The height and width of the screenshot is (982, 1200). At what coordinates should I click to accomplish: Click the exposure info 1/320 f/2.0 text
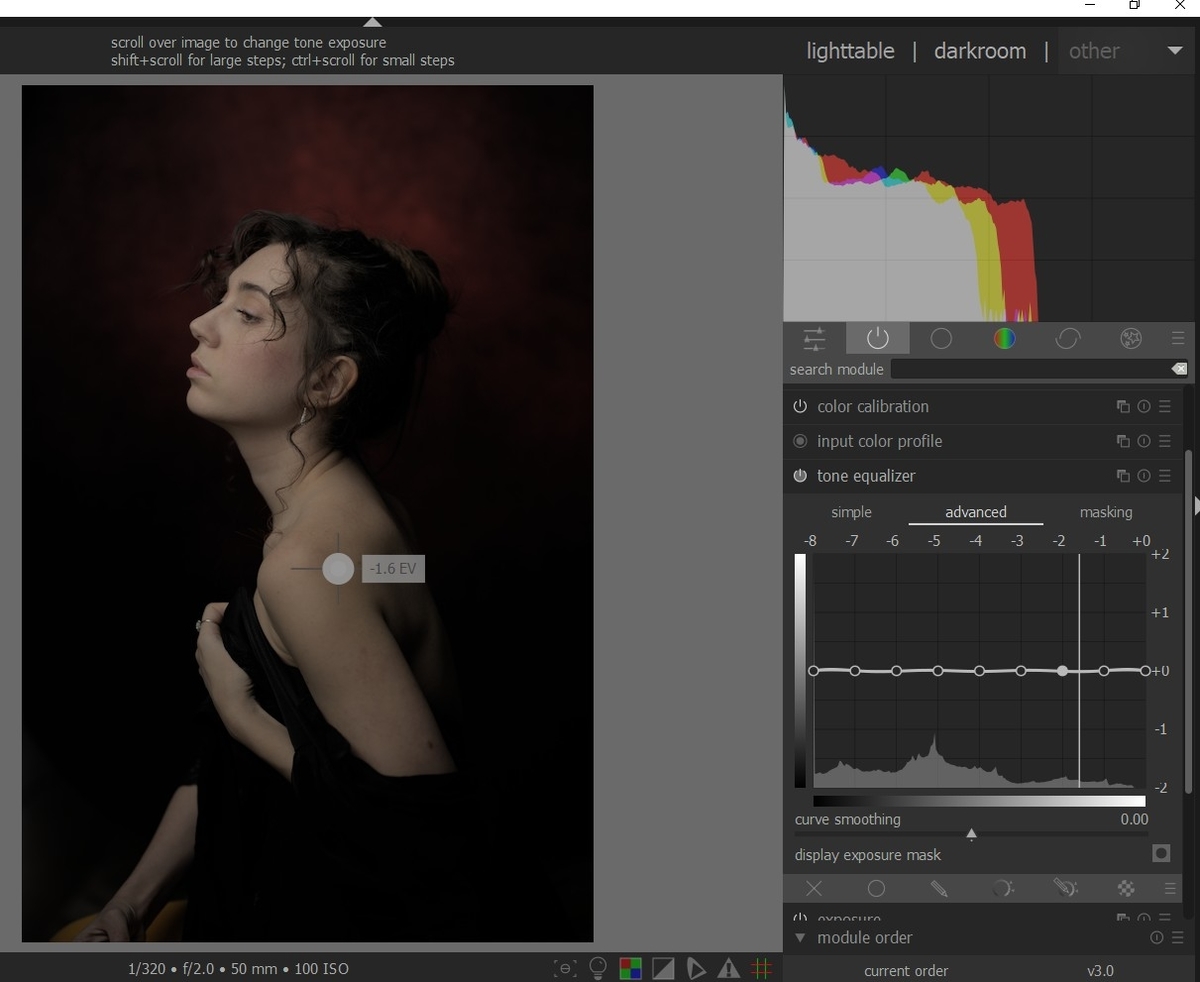coord(238,969)
